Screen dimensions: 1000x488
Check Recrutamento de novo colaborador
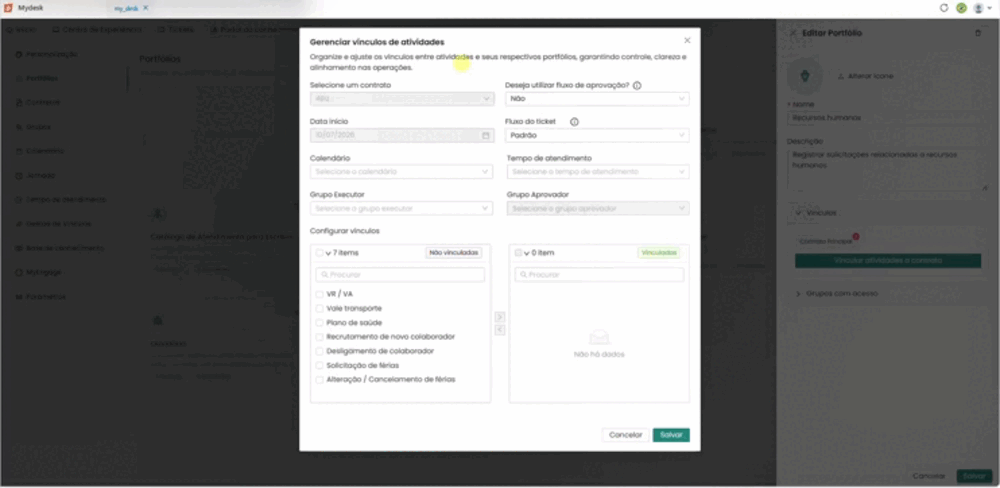point(320,337)
